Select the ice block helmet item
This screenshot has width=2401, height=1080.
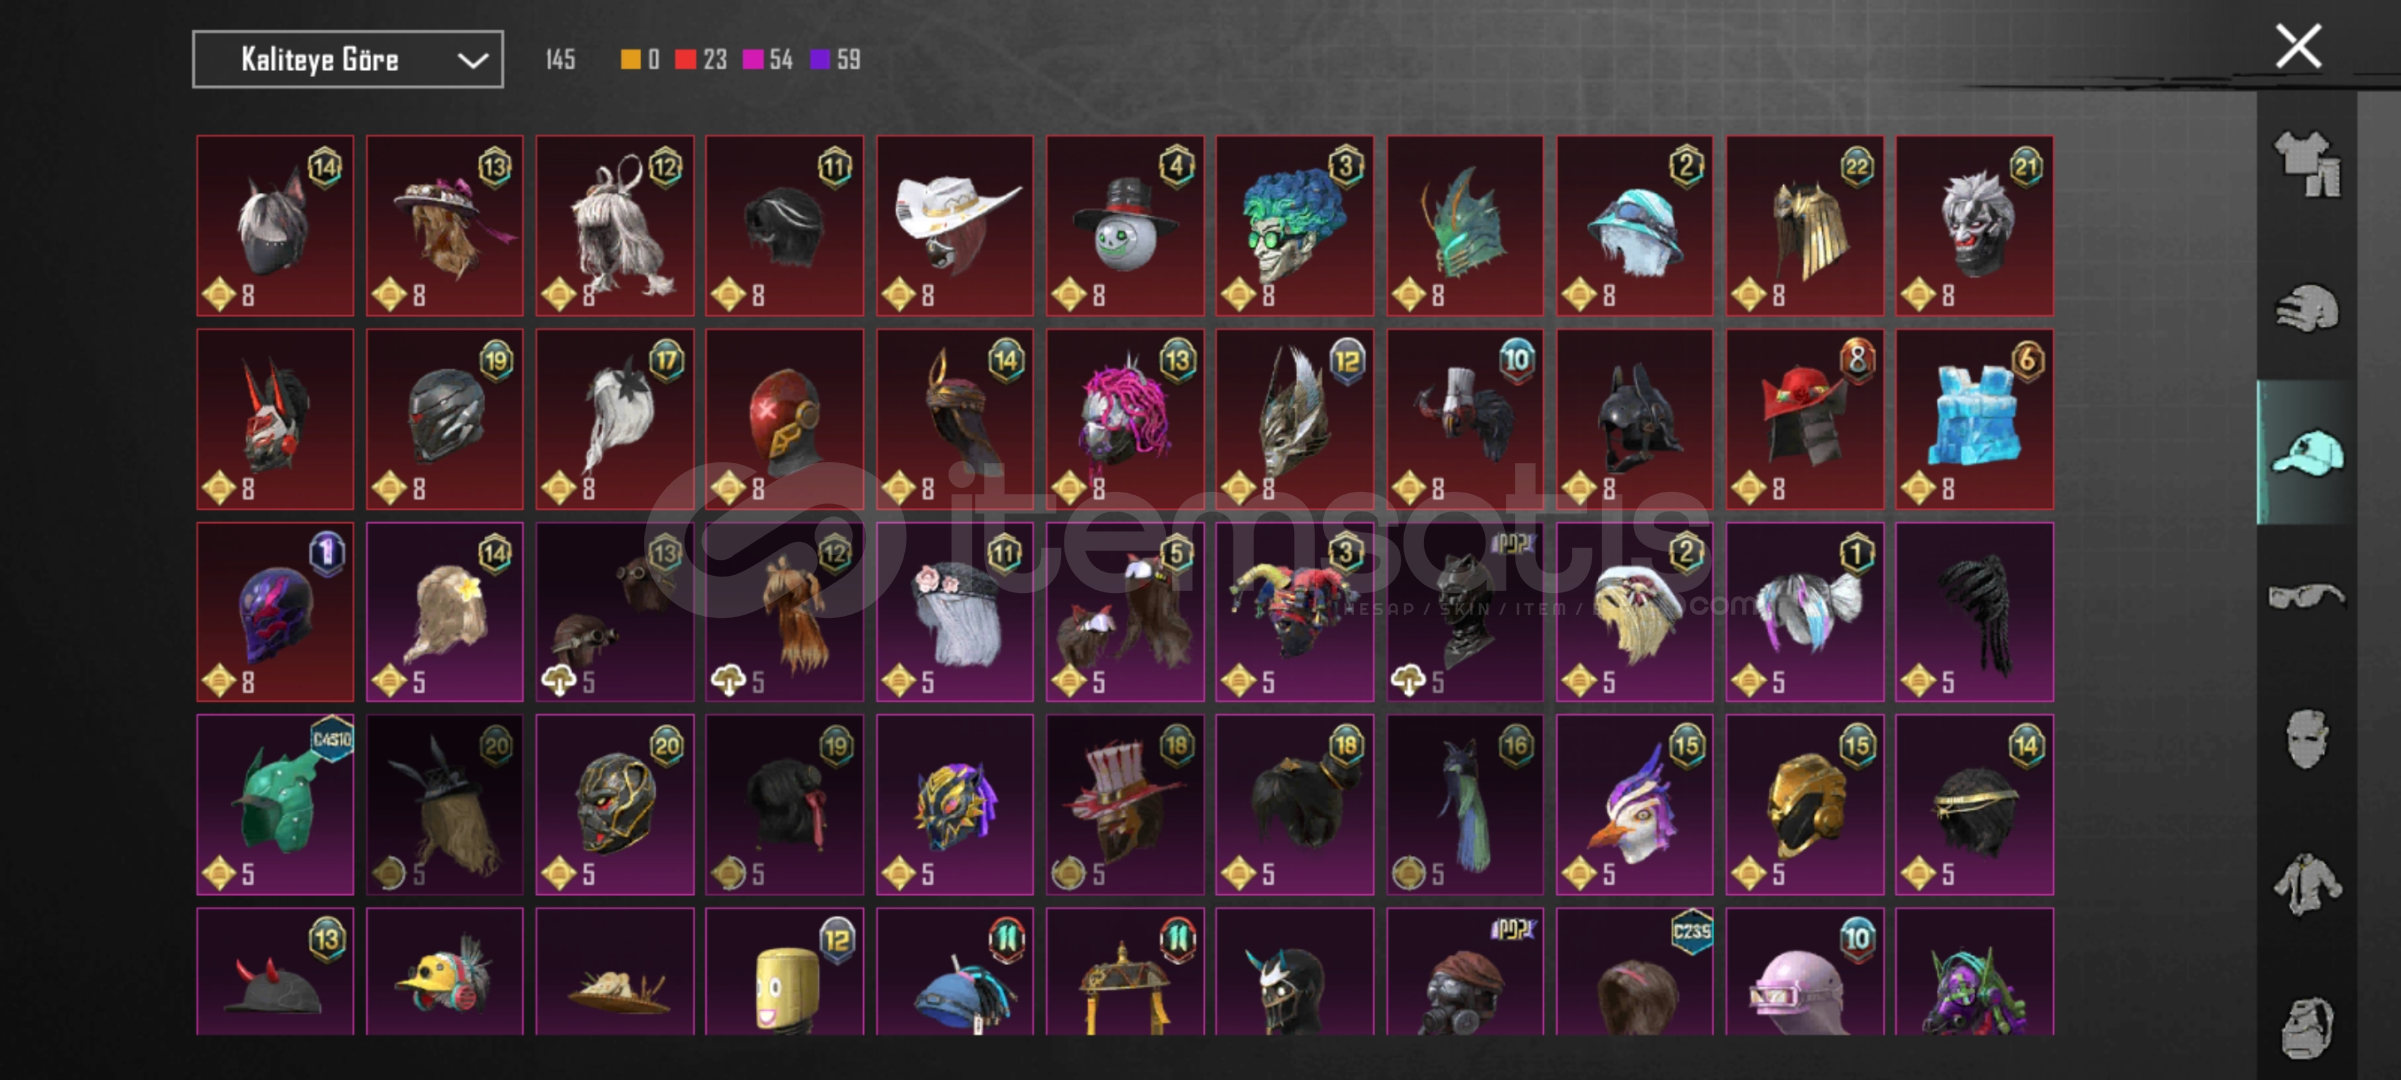pos(1974,419)
